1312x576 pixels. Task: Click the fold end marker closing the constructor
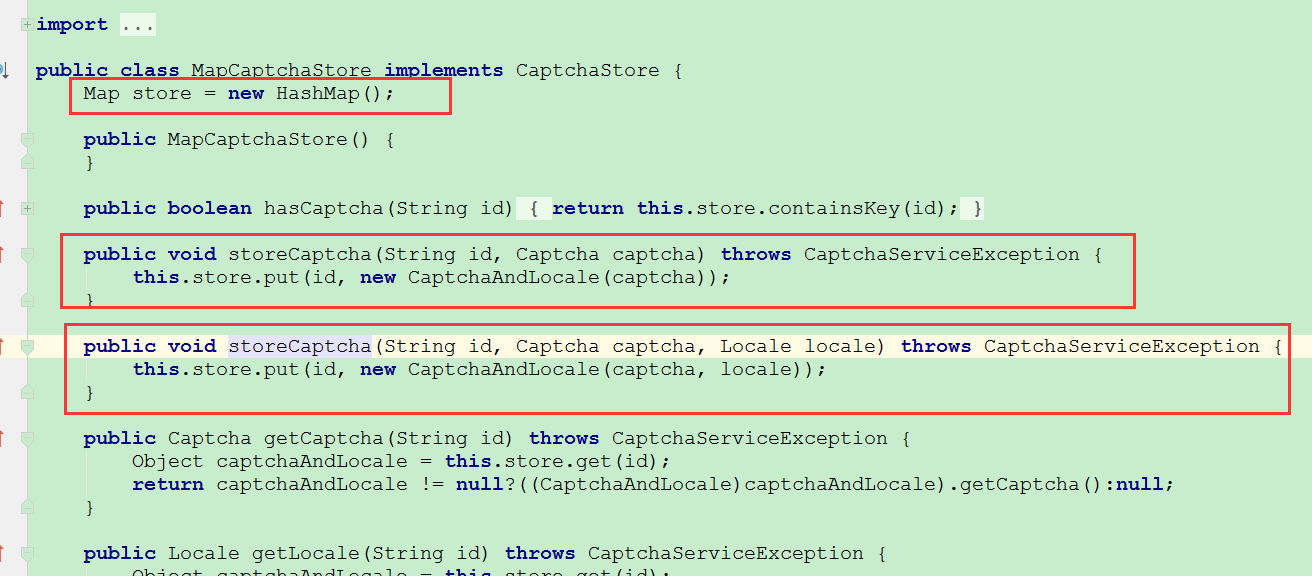[27, 162]
